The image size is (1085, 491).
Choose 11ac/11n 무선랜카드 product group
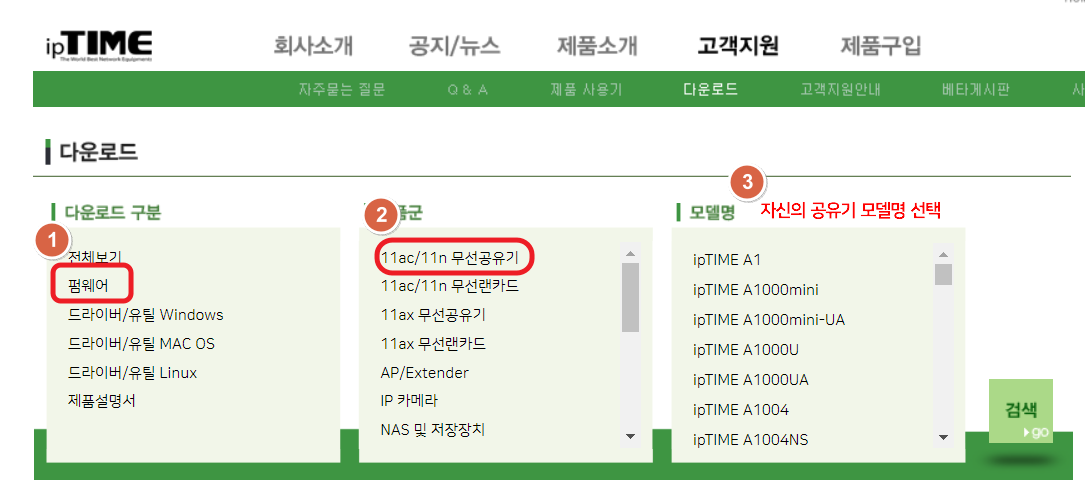pyautogui.click(x=450, y=286)
